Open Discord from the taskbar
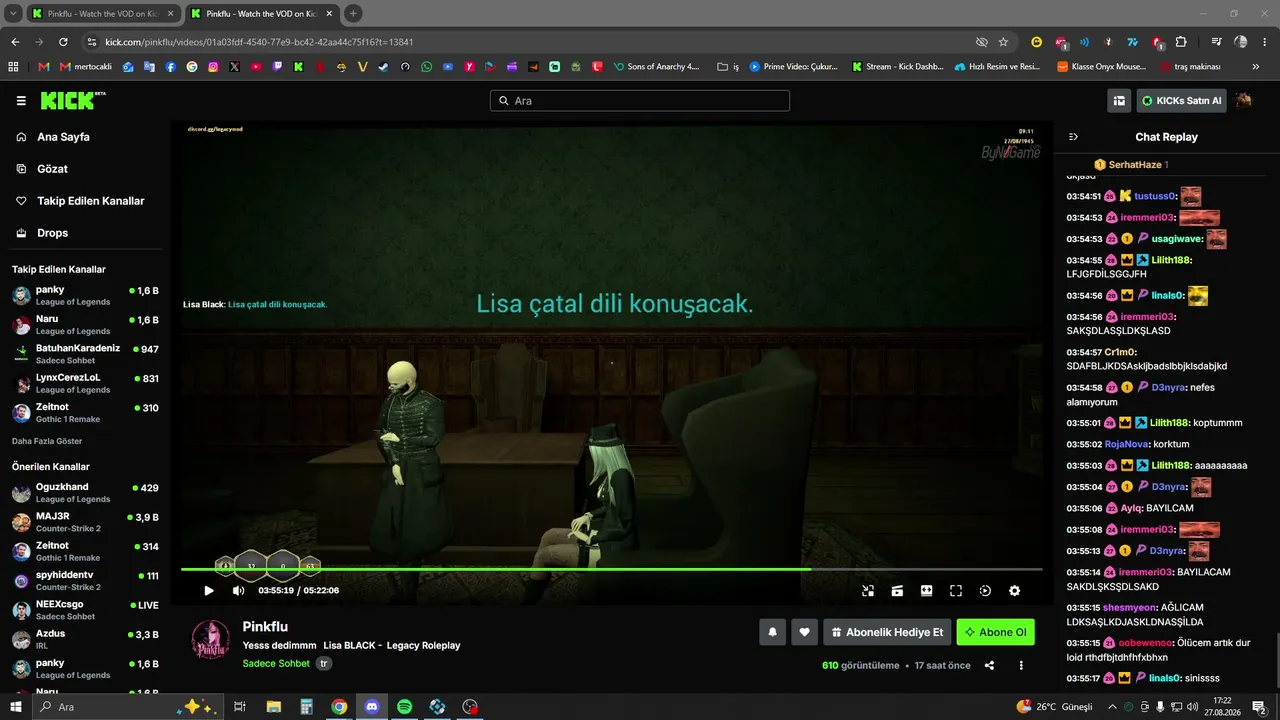Image resolution: width=1280 pixels, height=720 pixels. point(372,707)
